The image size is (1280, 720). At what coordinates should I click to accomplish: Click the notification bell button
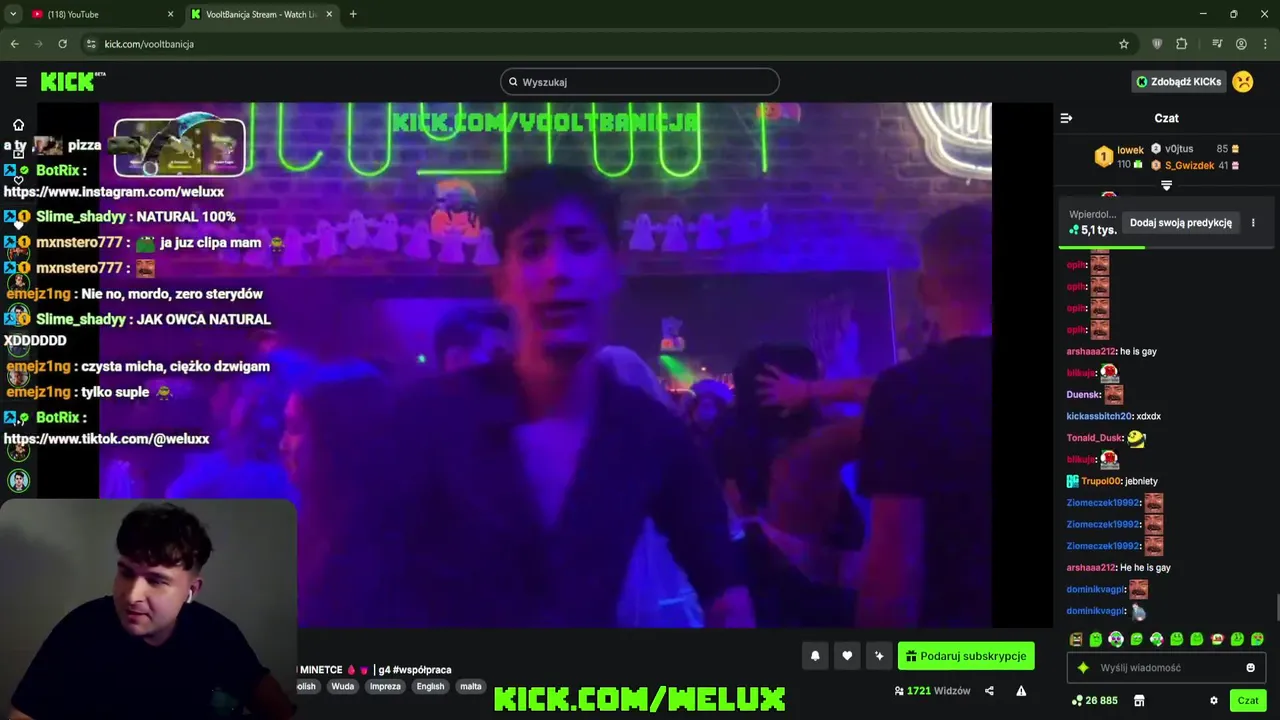[815, 656]
